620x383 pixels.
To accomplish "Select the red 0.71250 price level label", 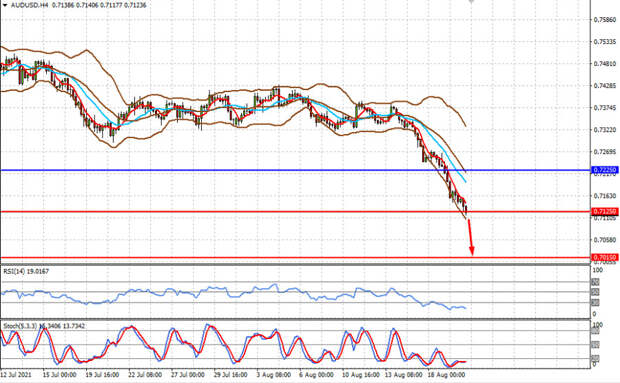I will (x=604, y=211).
